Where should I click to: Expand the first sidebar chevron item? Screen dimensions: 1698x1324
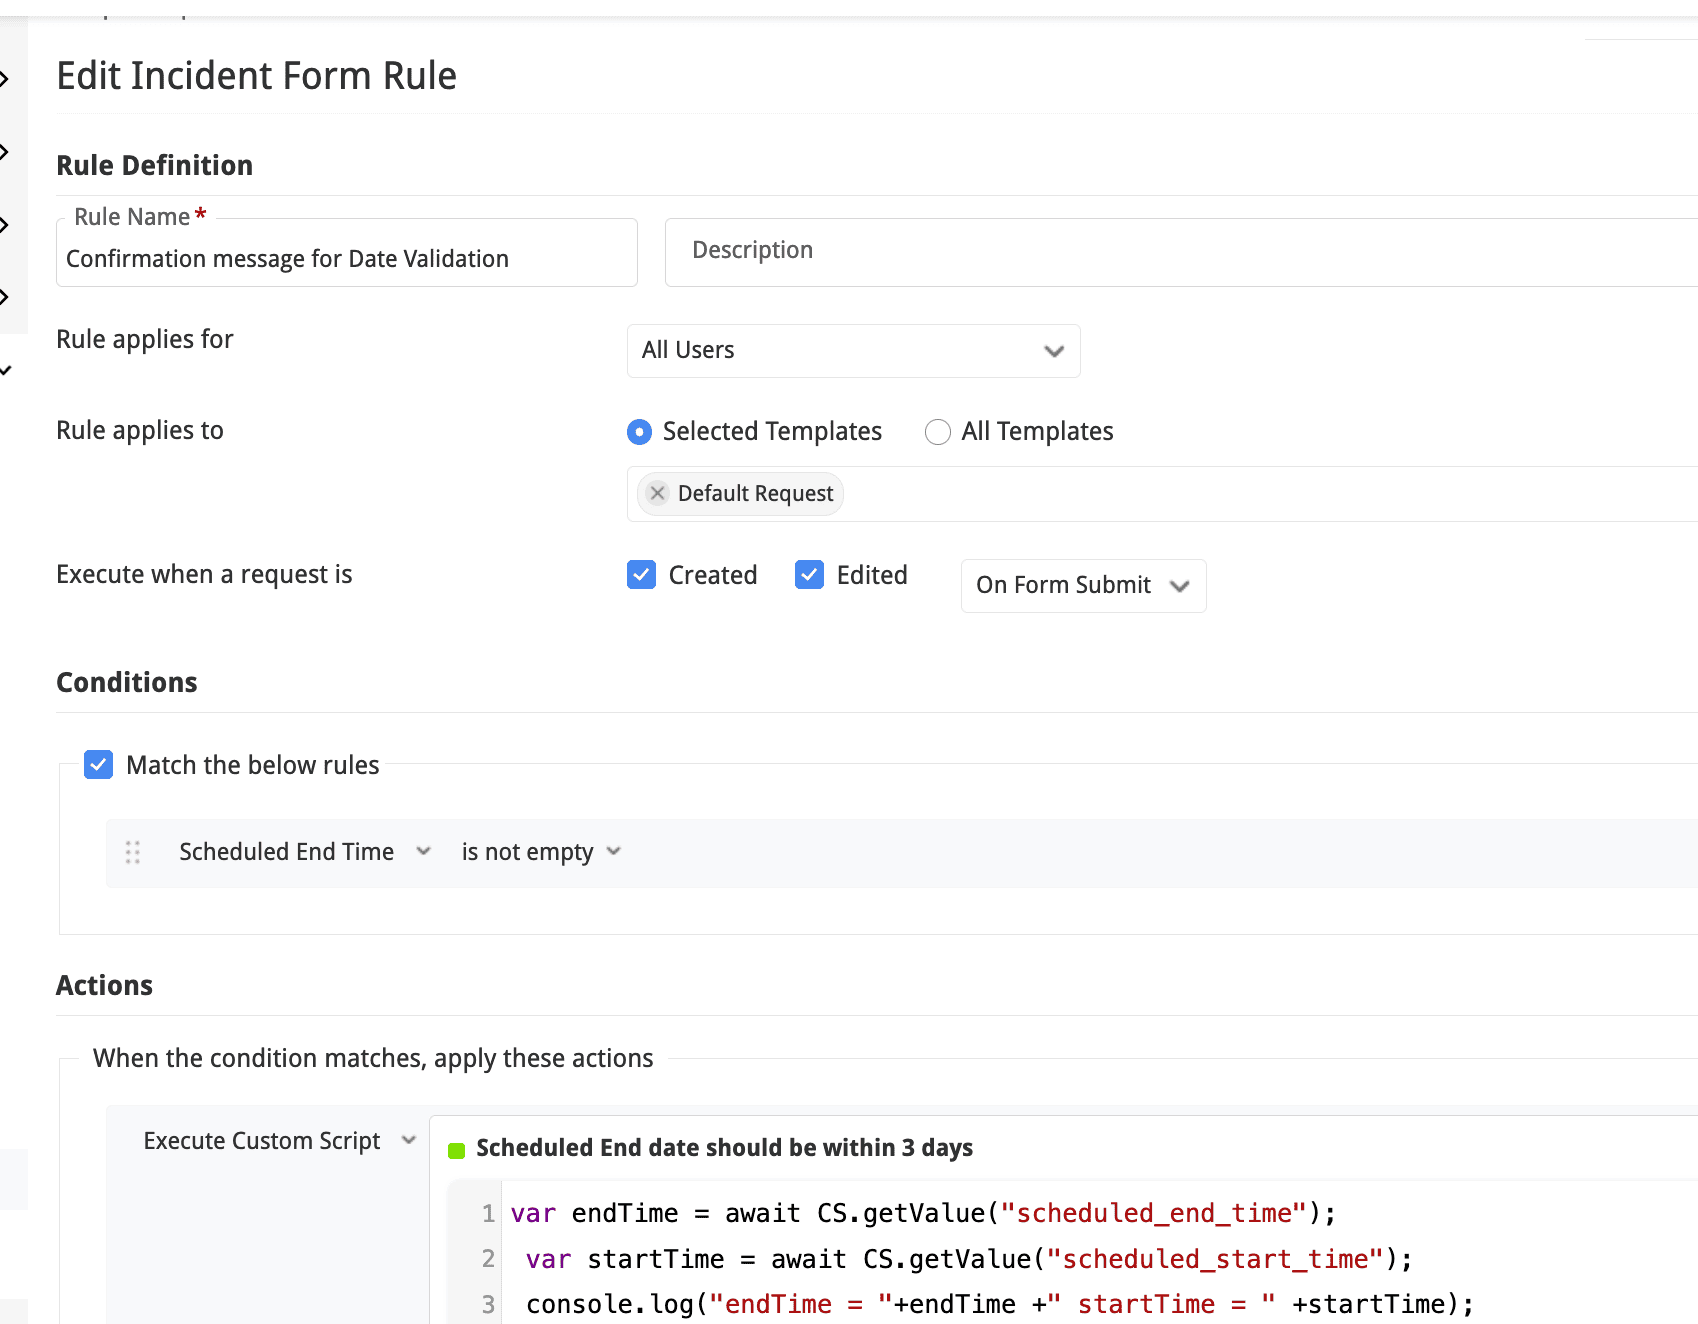pyautogui.click(x=5, y=79)
